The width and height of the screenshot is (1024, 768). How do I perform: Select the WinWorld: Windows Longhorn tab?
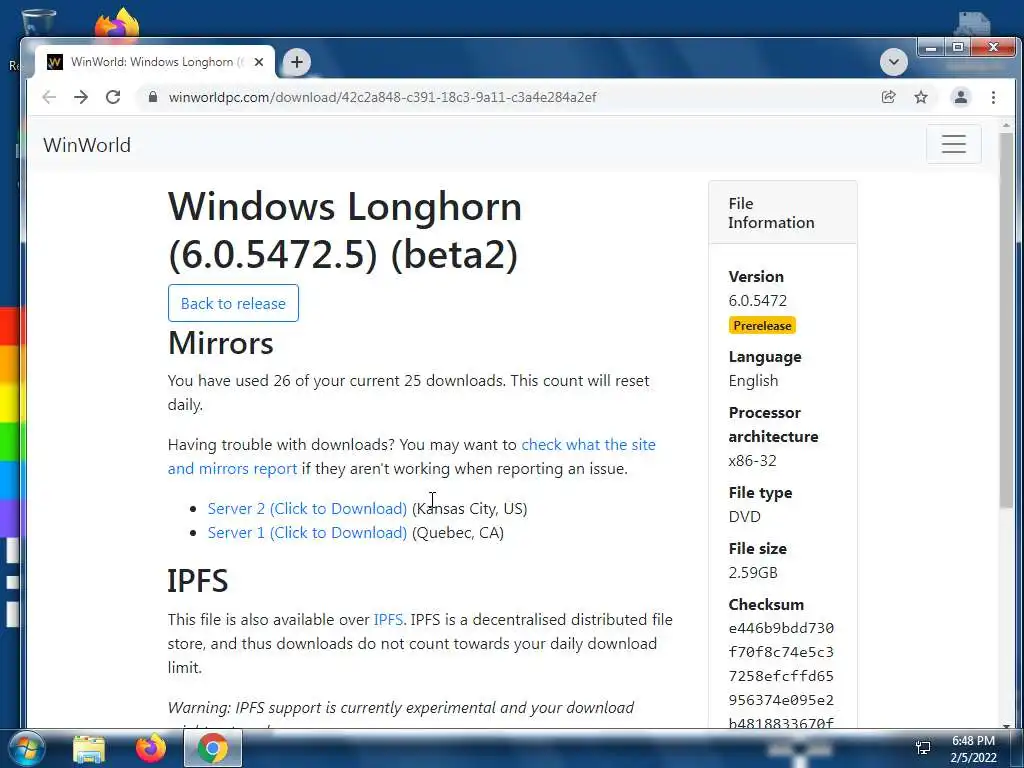coord(154,62)
